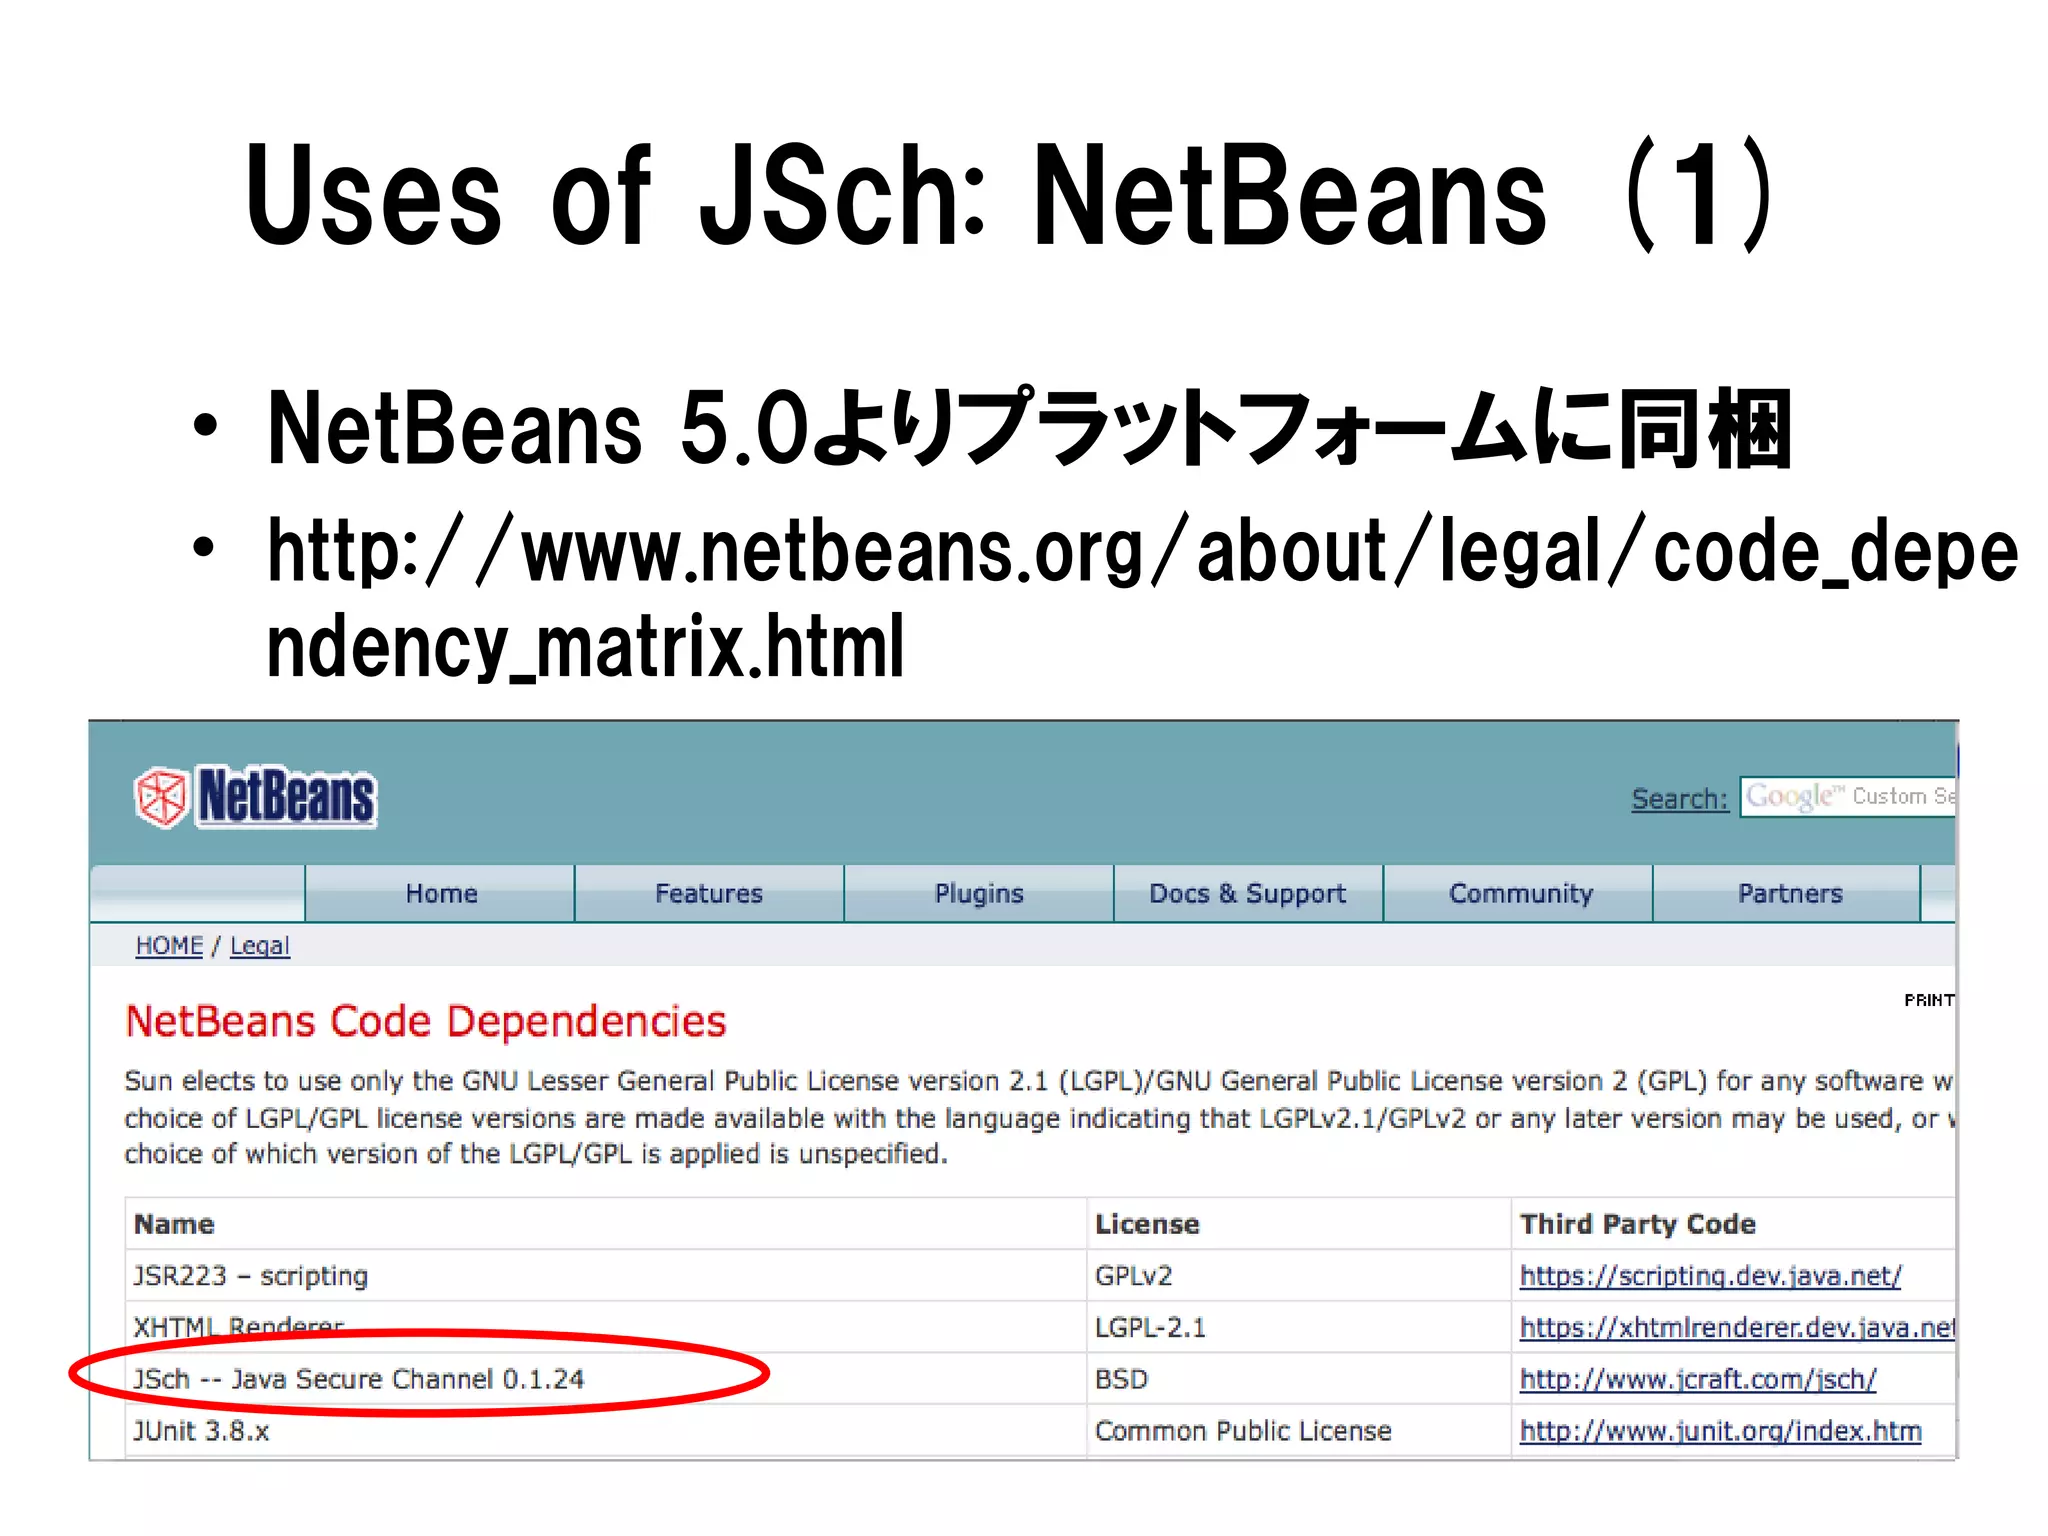Open the scripting.dev.java.net link
This screenshot has height=1536, width=2048.
(x=1710, y=1276)
